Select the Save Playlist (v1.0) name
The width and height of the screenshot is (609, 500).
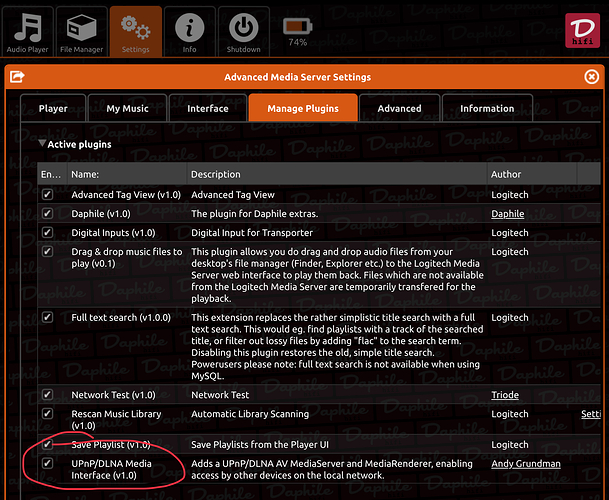coord(111,444)
